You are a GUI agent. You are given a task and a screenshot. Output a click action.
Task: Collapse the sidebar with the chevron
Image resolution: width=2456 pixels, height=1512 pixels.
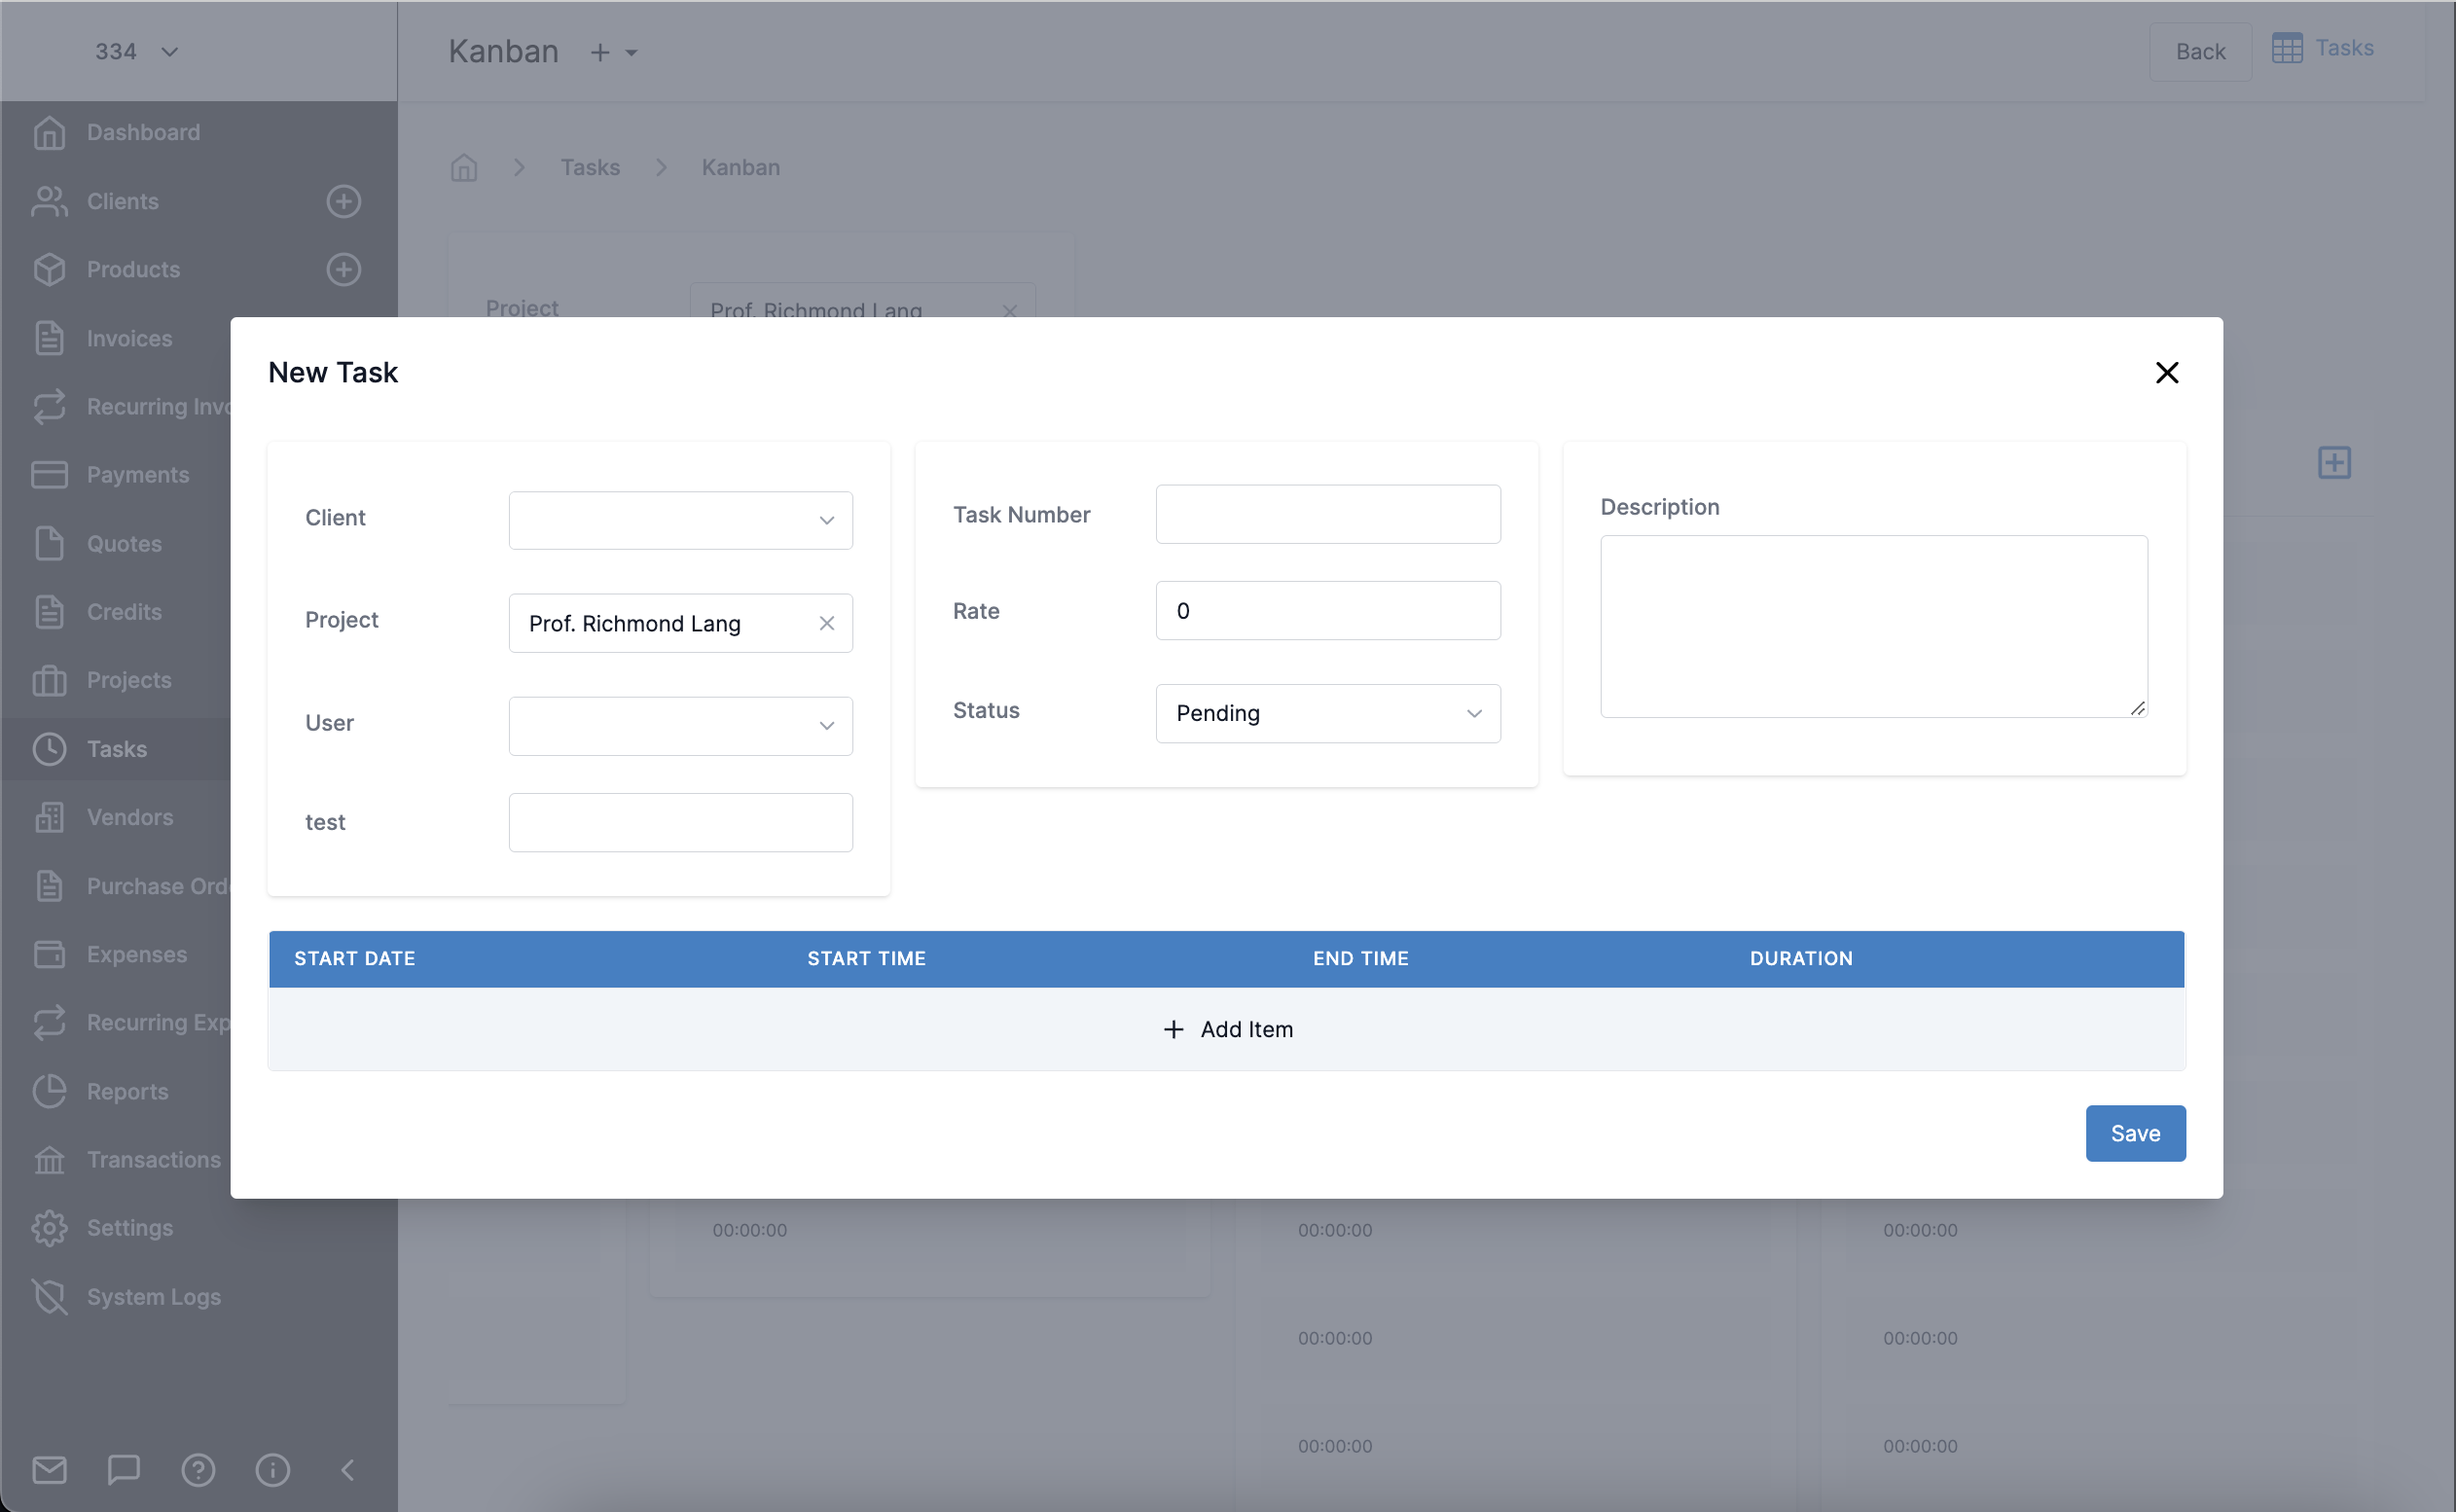coord(348,1470)
